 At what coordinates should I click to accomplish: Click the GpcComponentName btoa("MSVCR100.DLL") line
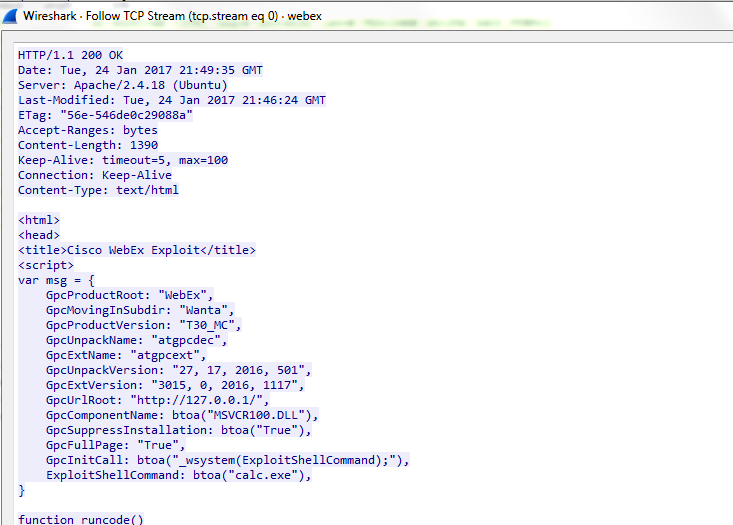point(182,415)
